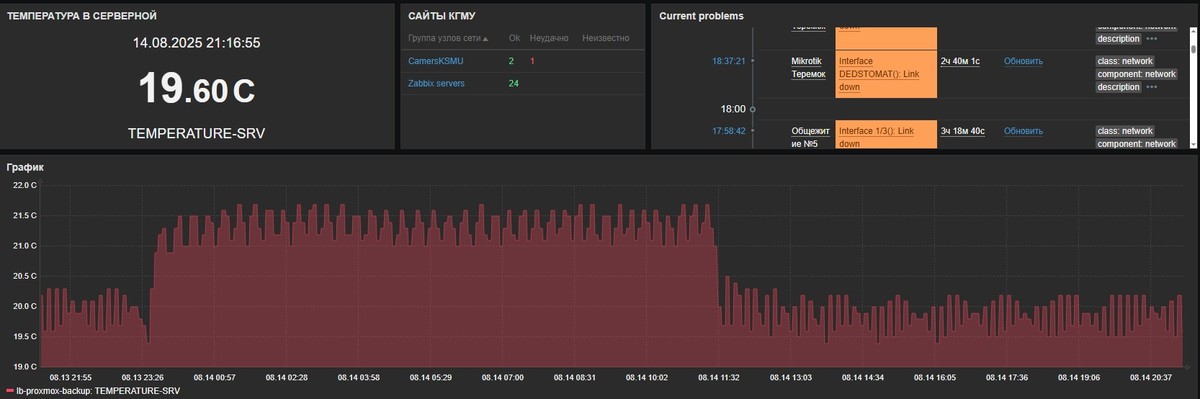Click Ok count 24 for Zabbix servers
The width and height of the screenshot is (1200, 399).
tap(514, 83)
